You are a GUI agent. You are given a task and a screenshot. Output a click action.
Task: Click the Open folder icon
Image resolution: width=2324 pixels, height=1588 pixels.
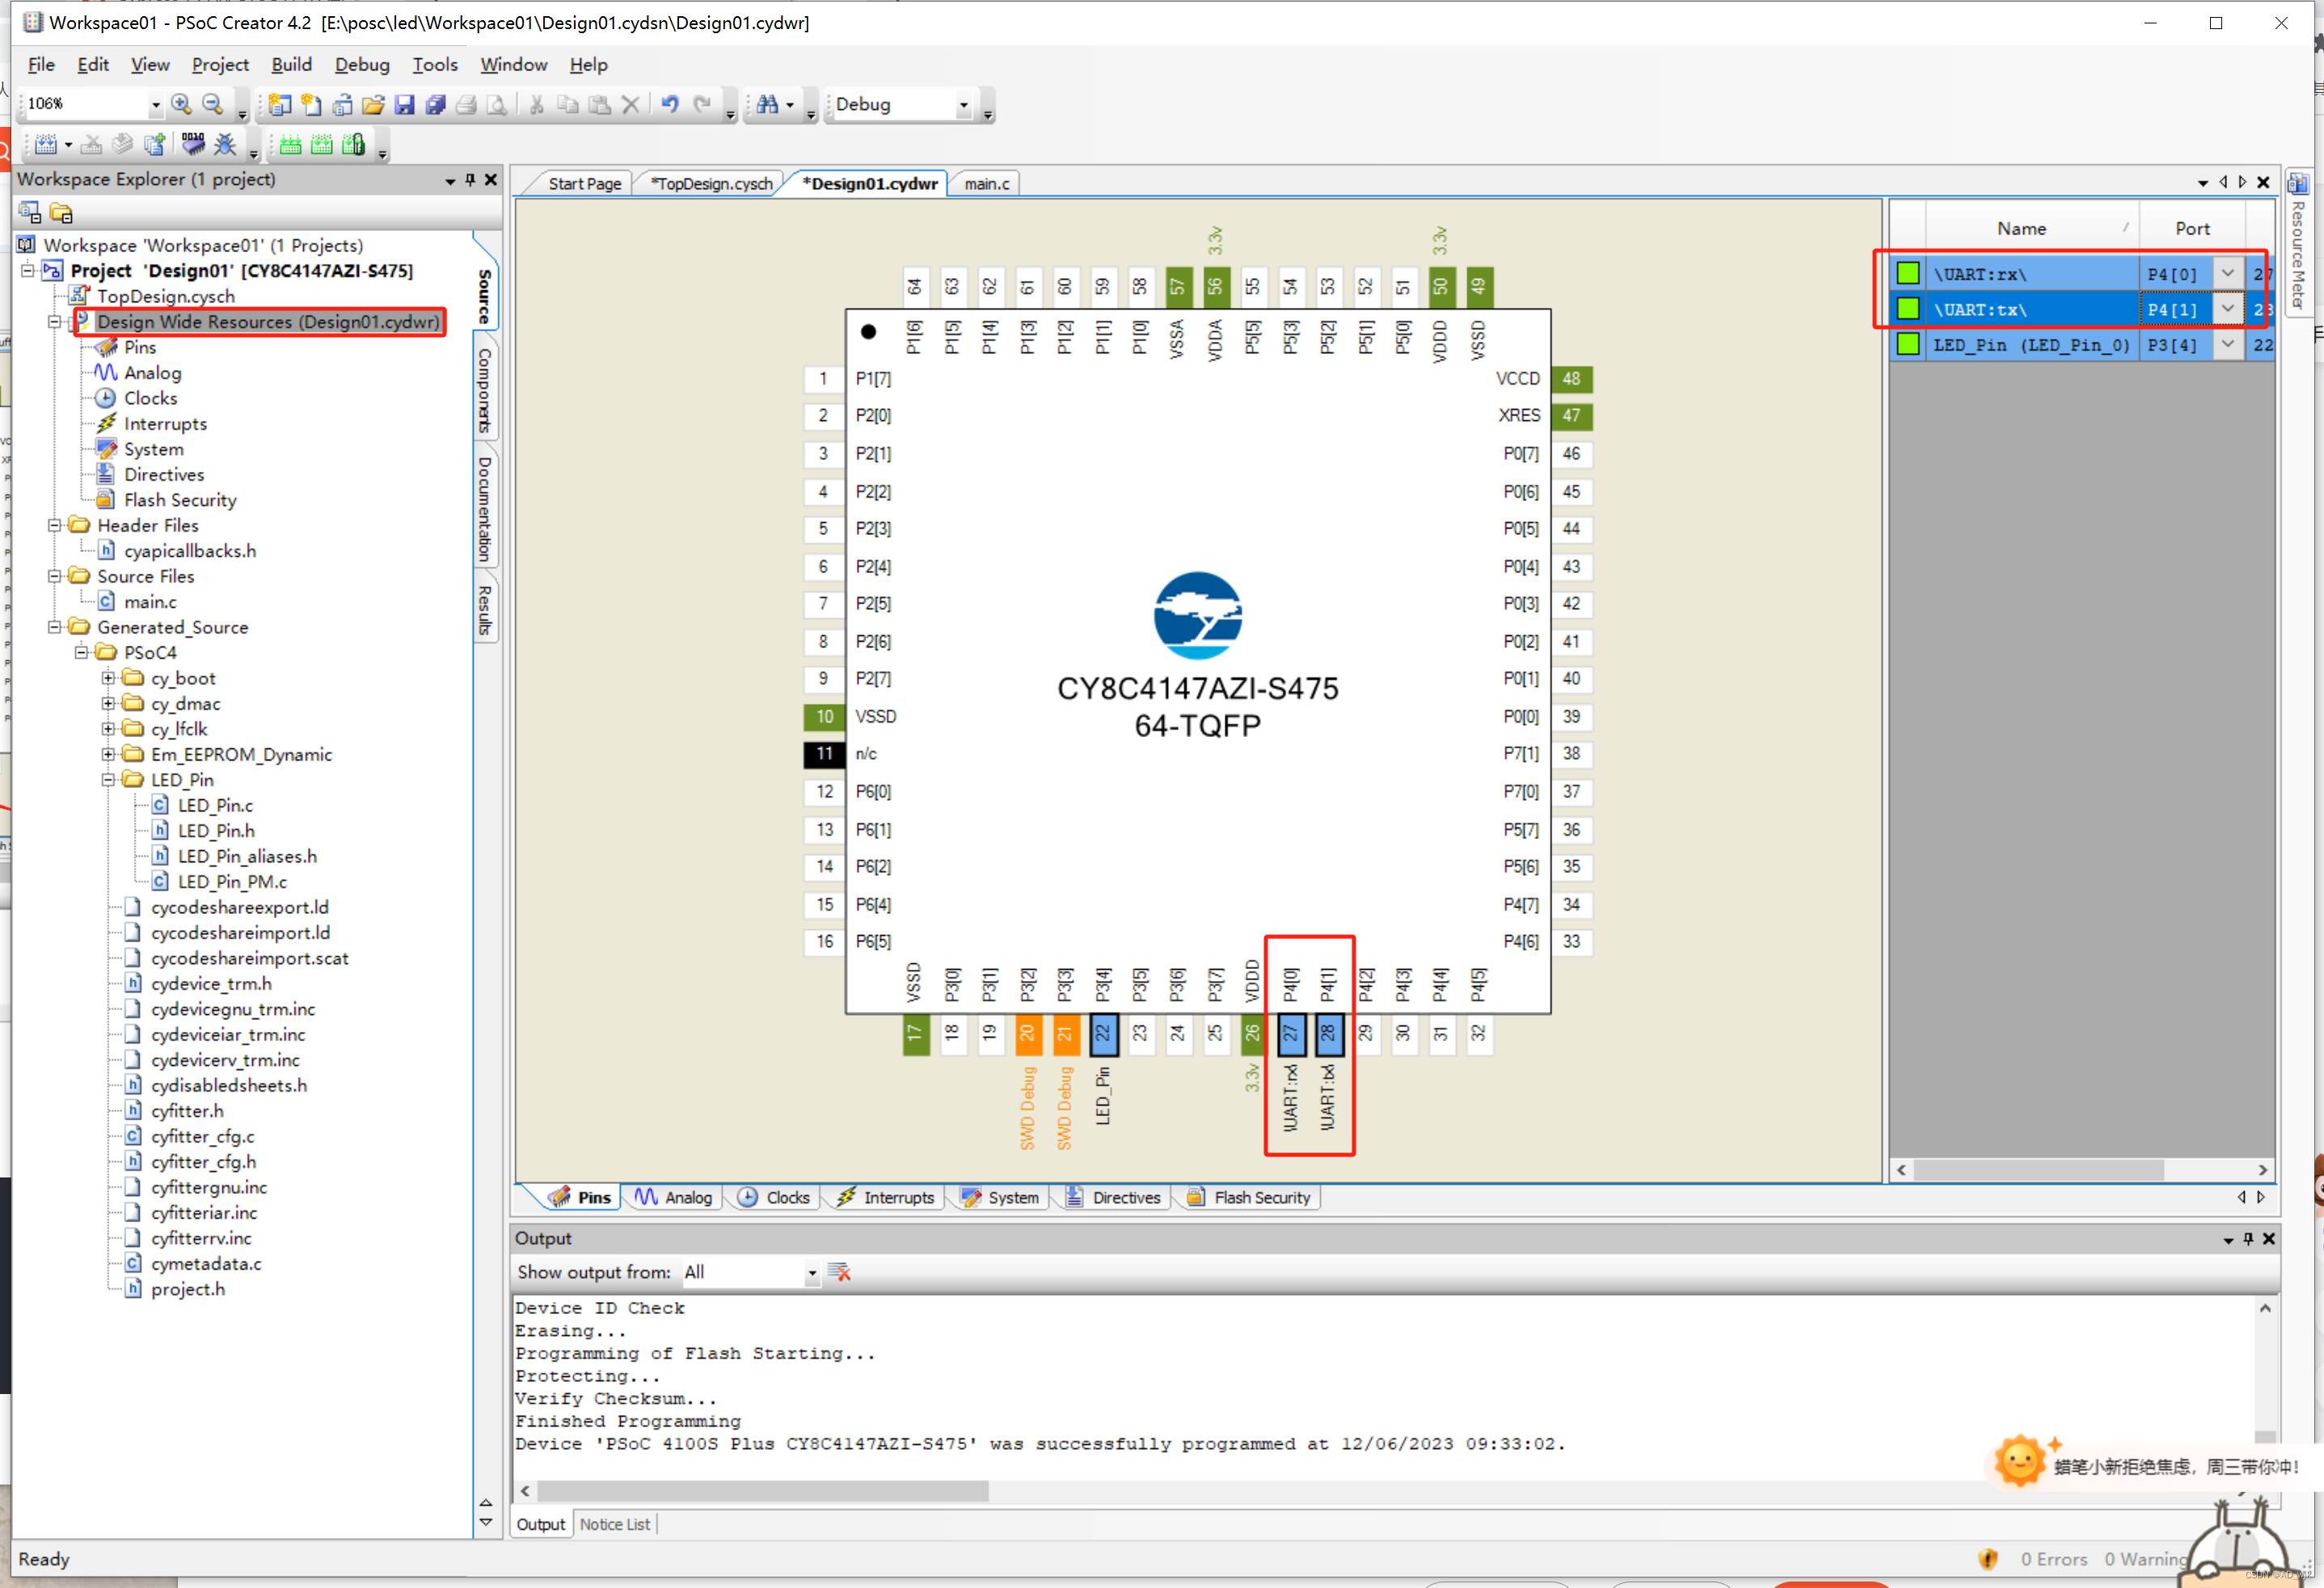373,104
